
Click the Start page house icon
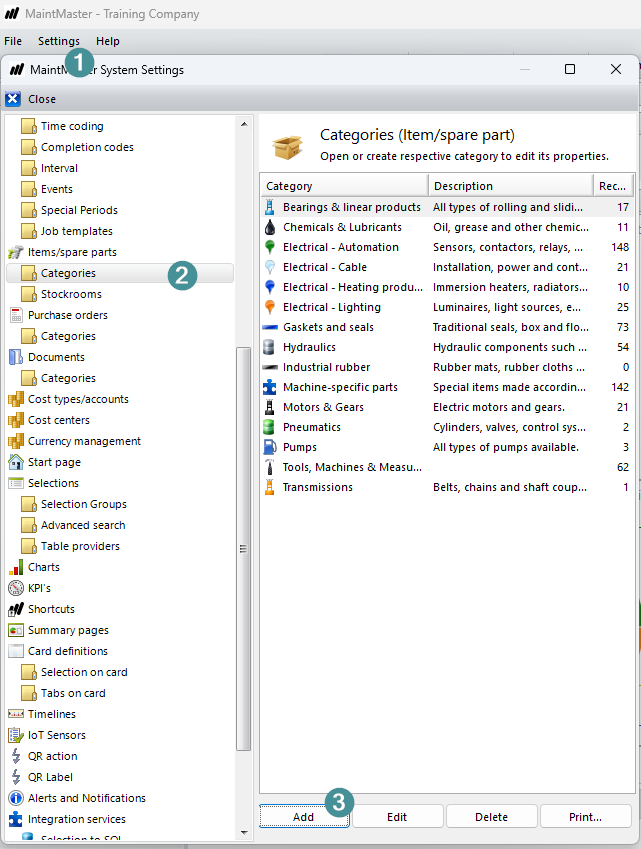pyautogui.click(x=16, y=462)
